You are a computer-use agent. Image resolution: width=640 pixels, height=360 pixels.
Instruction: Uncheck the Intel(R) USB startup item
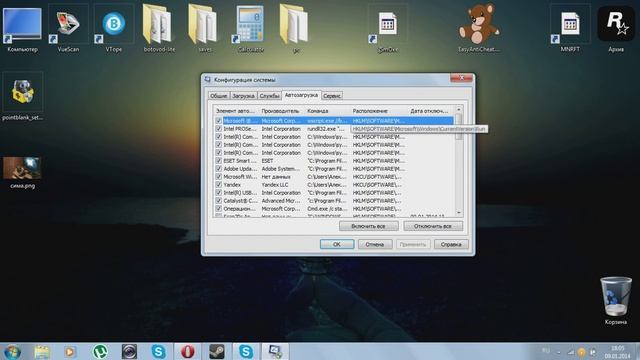click(x=218, y=192)
